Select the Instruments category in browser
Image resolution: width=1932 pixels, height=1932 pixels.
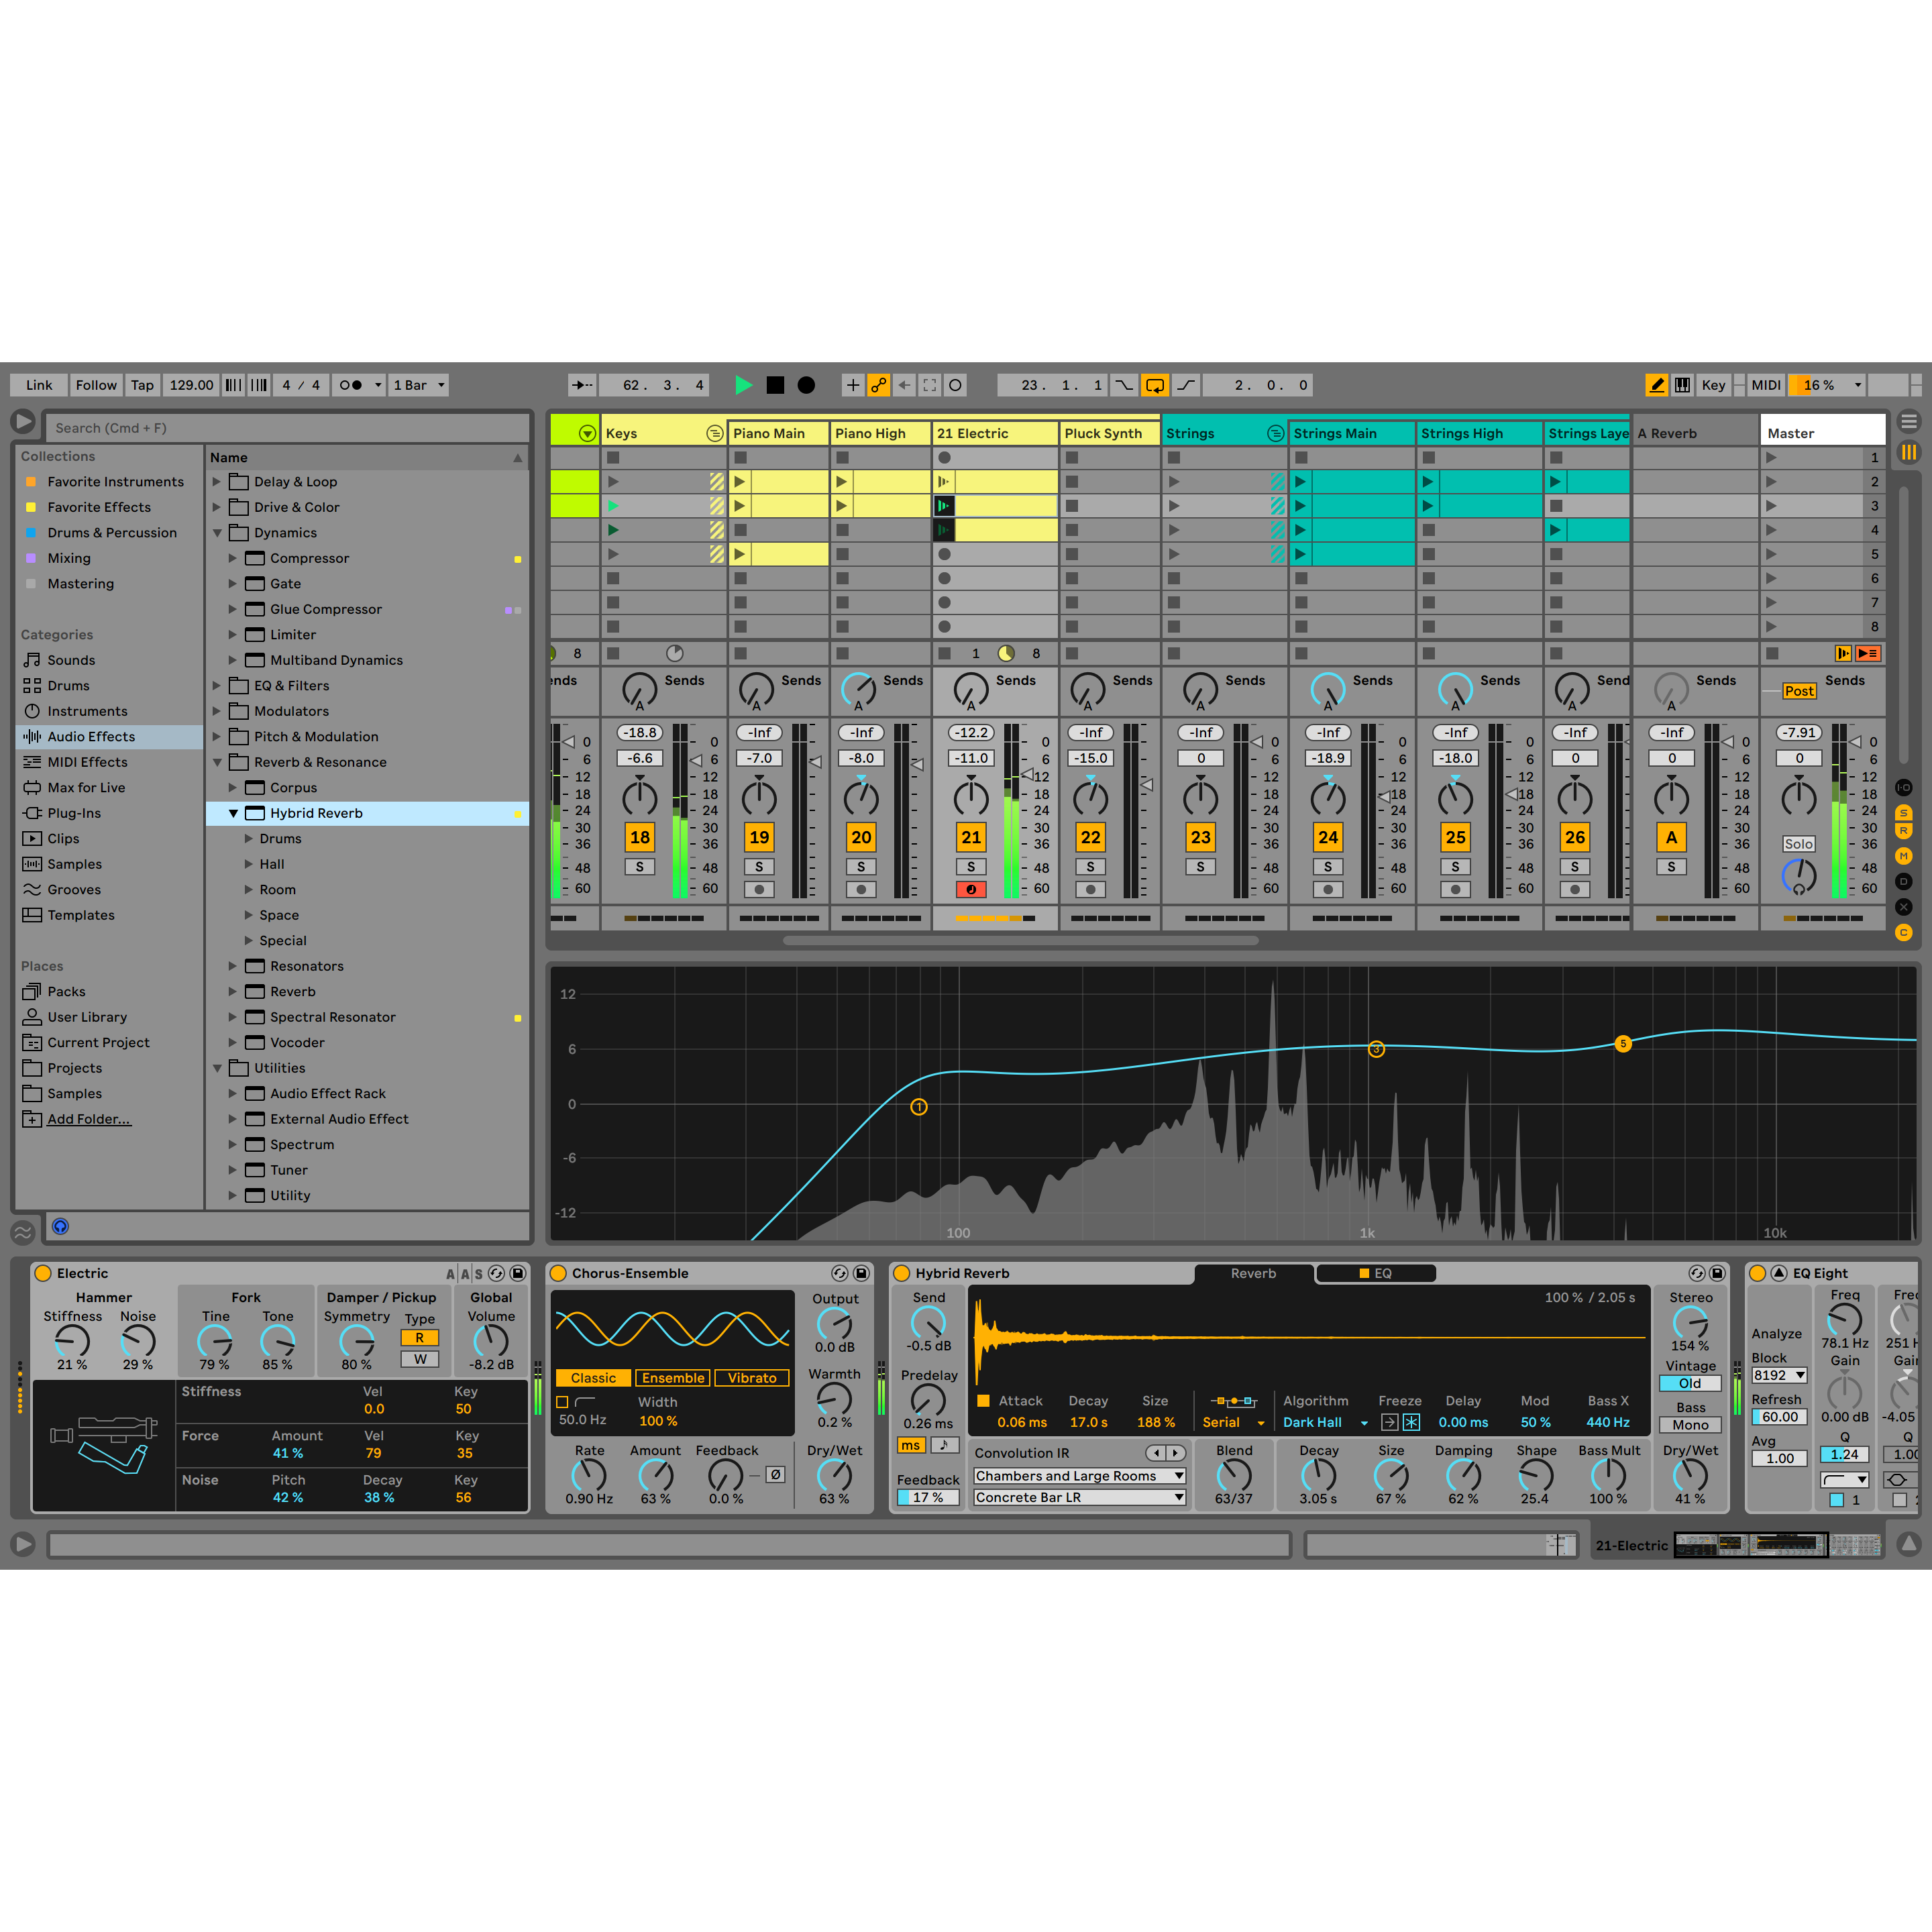(x=87, y=711)
